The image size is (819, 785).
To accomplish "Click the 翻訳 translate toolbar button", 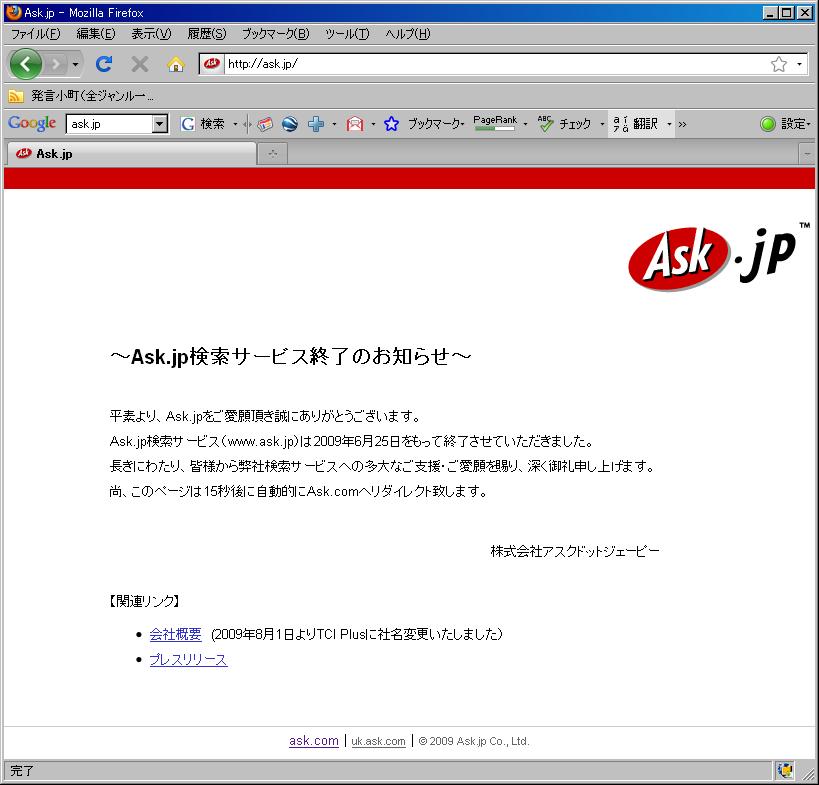I will coord(635,124).
